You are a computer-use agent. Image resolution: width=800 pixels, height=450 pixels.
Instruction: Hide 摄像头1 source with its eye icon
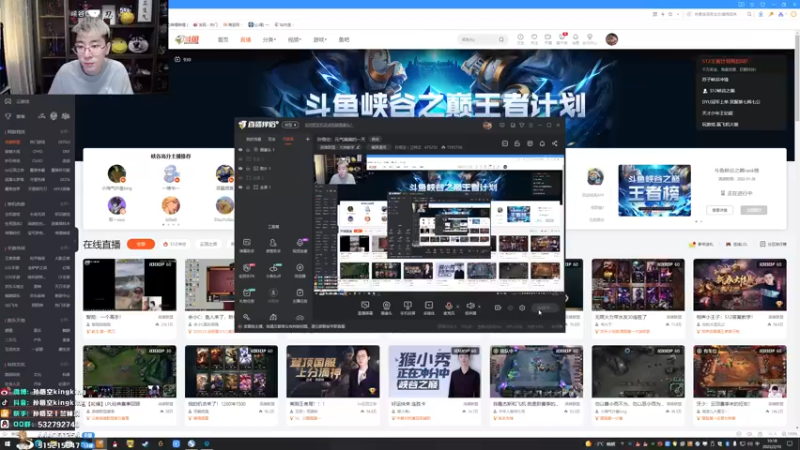[x=240, y=150]
